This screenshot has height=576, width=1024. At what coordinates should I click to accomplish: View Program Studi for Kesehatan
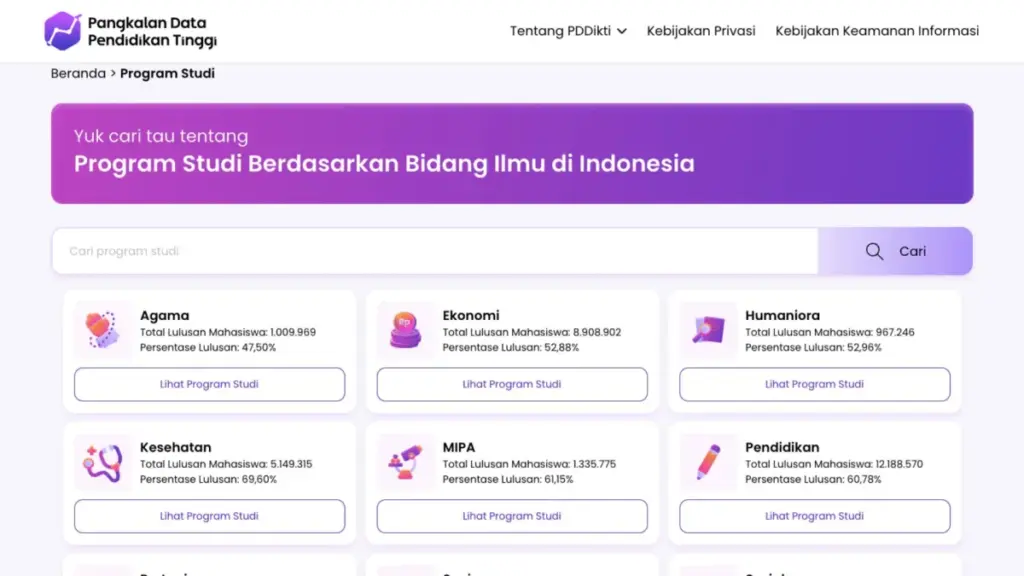210,516
